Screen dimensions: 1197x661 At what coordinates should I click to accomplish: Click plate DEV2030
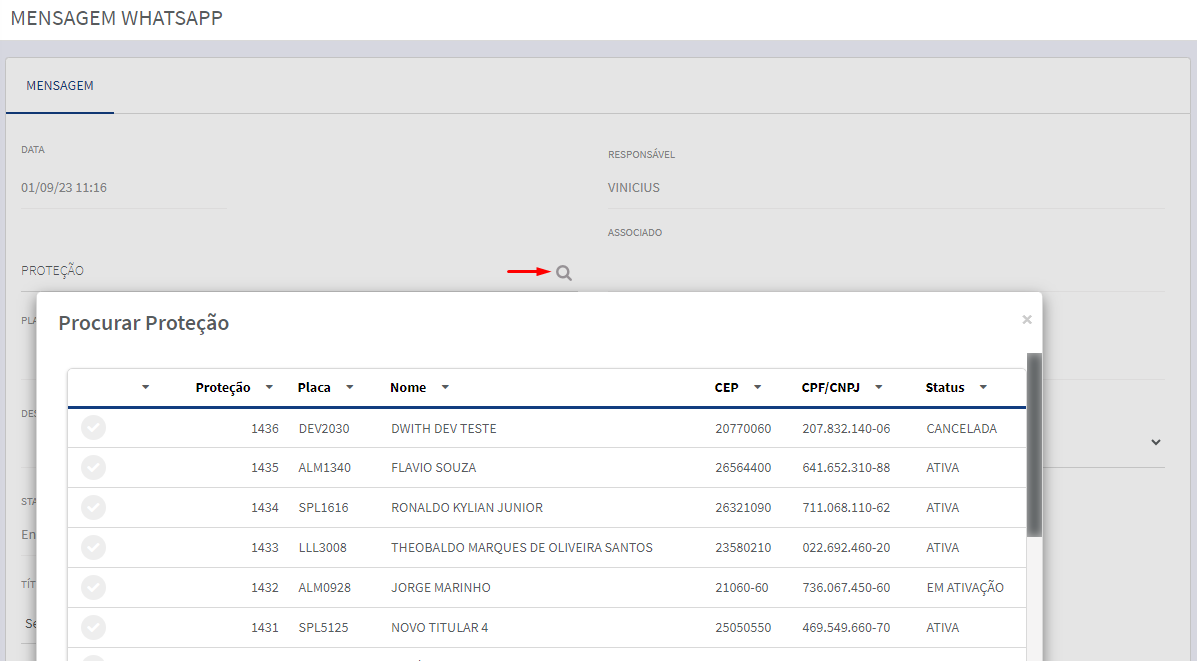point(324,428)
